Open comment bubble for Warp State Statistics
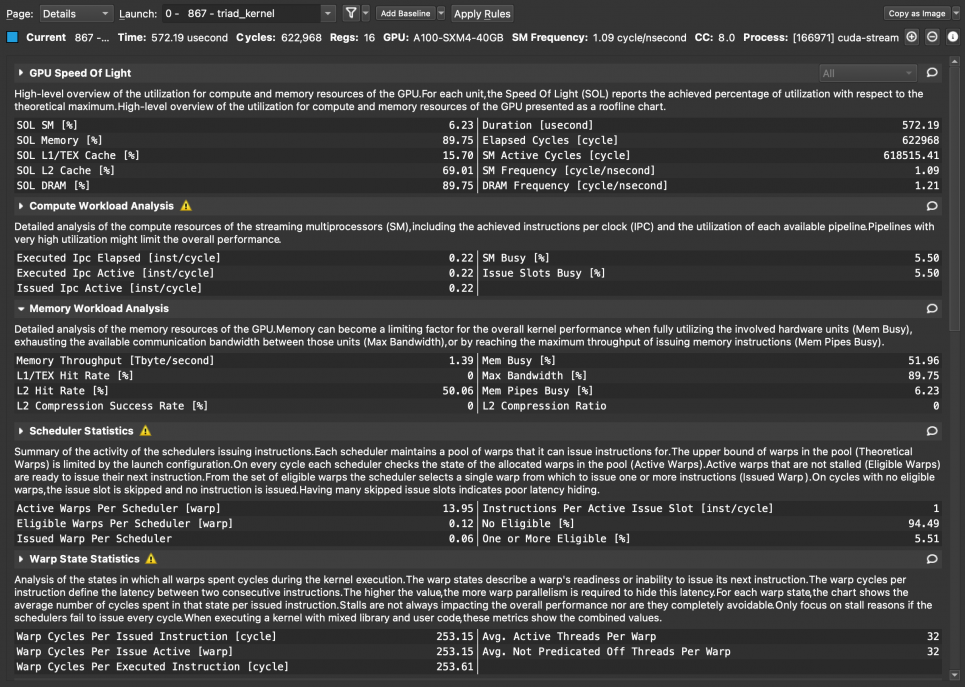 [x=932, y=559]
